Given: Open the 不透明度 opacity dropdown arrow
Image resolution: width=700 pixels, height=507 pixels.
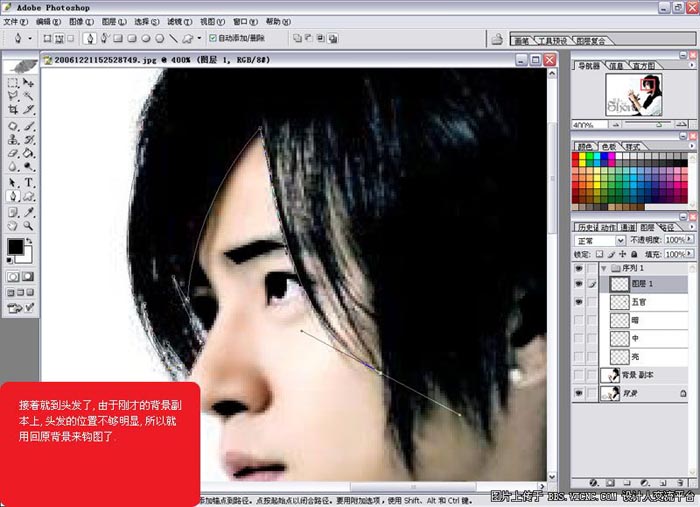Looking at the screenshot, I should click(688, 241).
